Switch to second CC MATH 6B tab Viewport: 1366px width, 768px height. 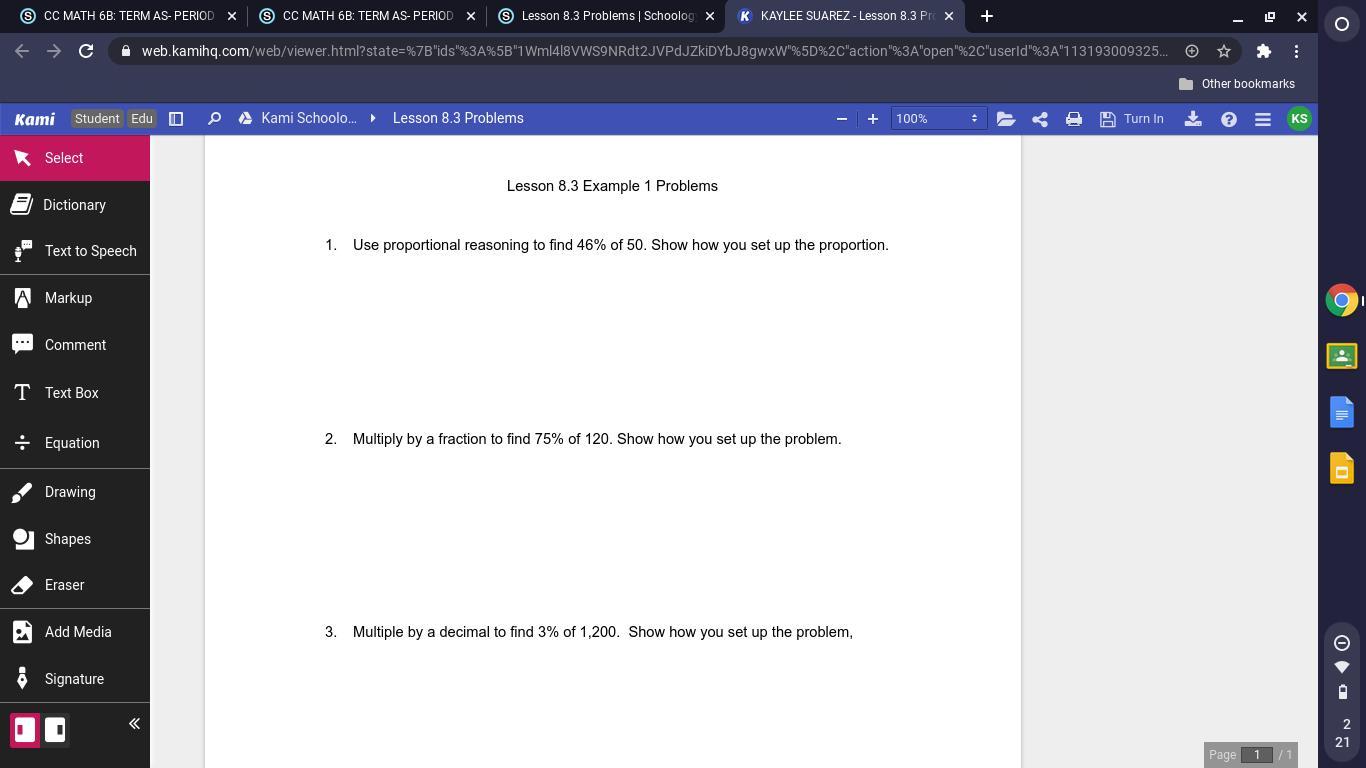[366, 16]
